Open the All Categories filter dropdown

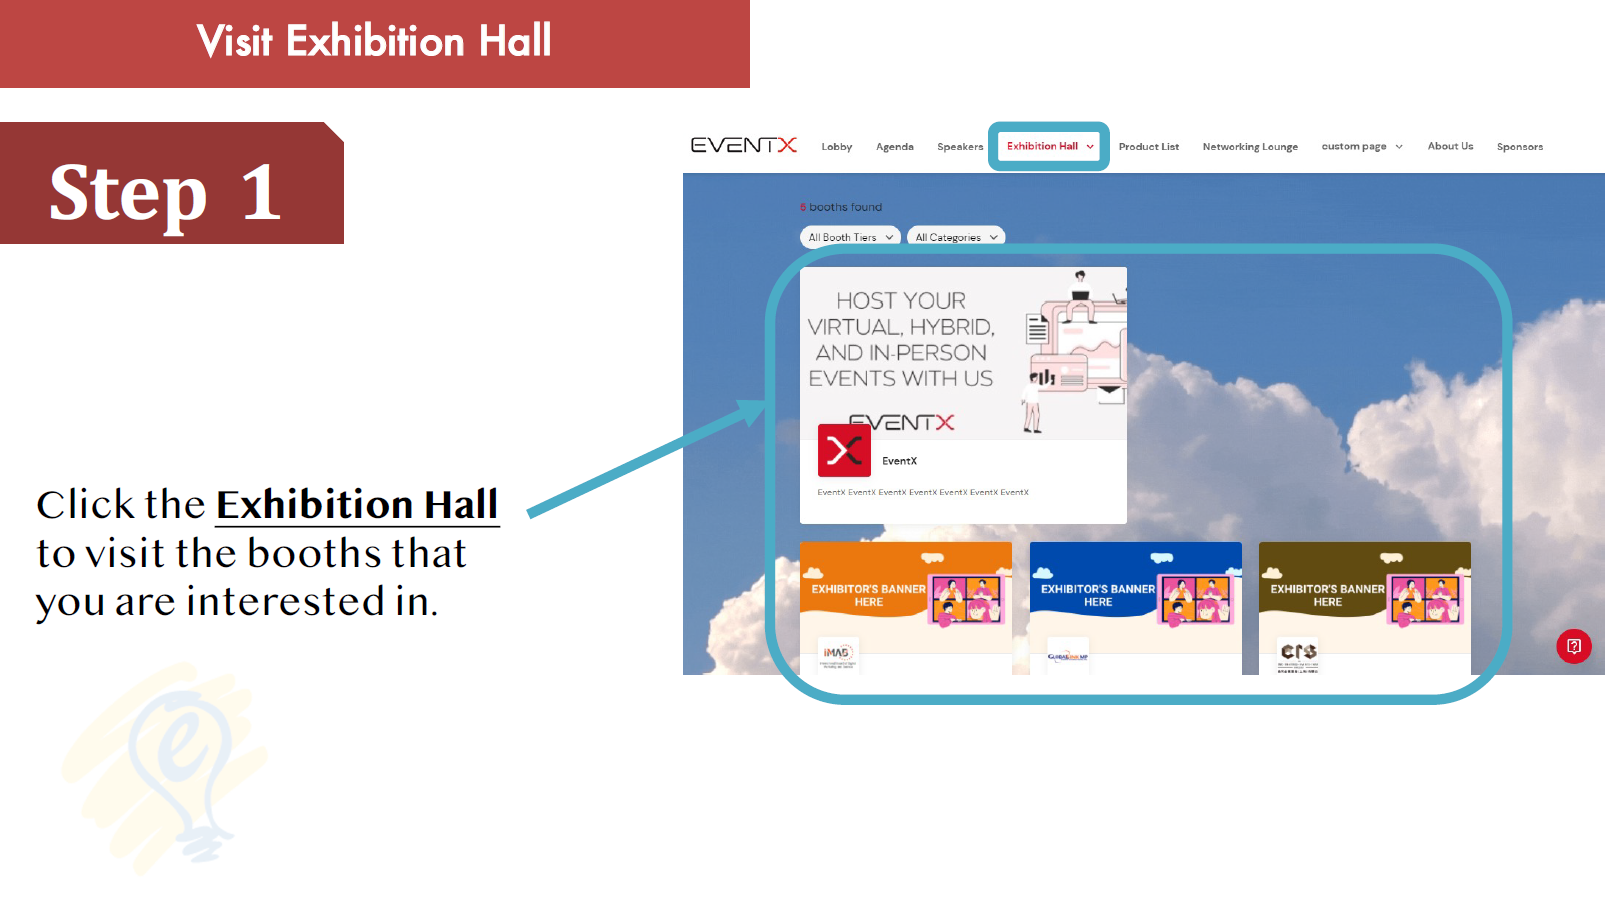[x=956, y=237]
